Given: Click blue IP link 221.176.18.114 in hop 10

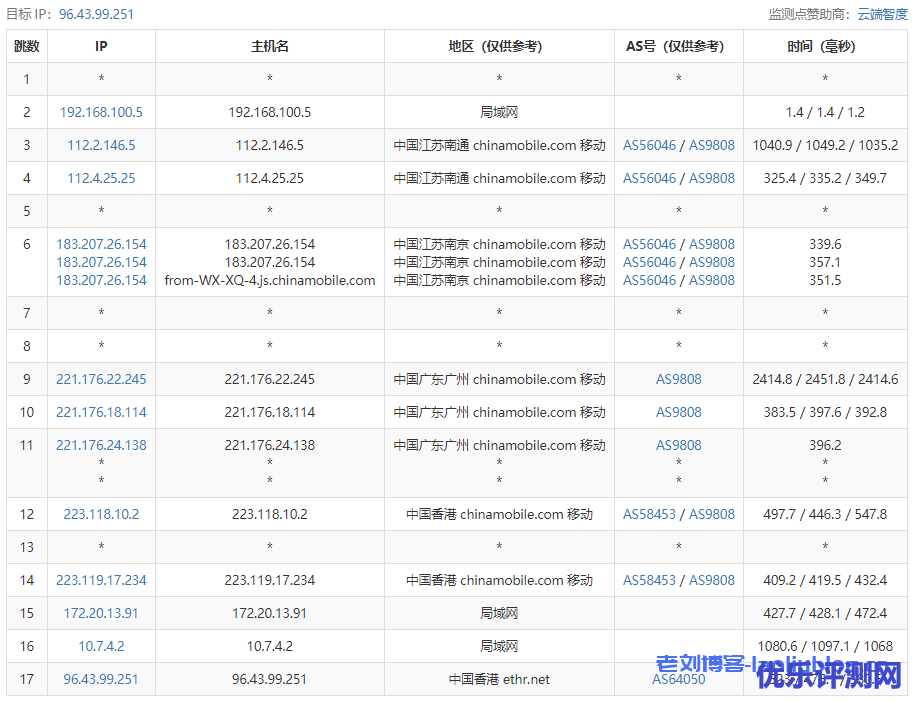Looking at the screenshot, I should (101, 412).
